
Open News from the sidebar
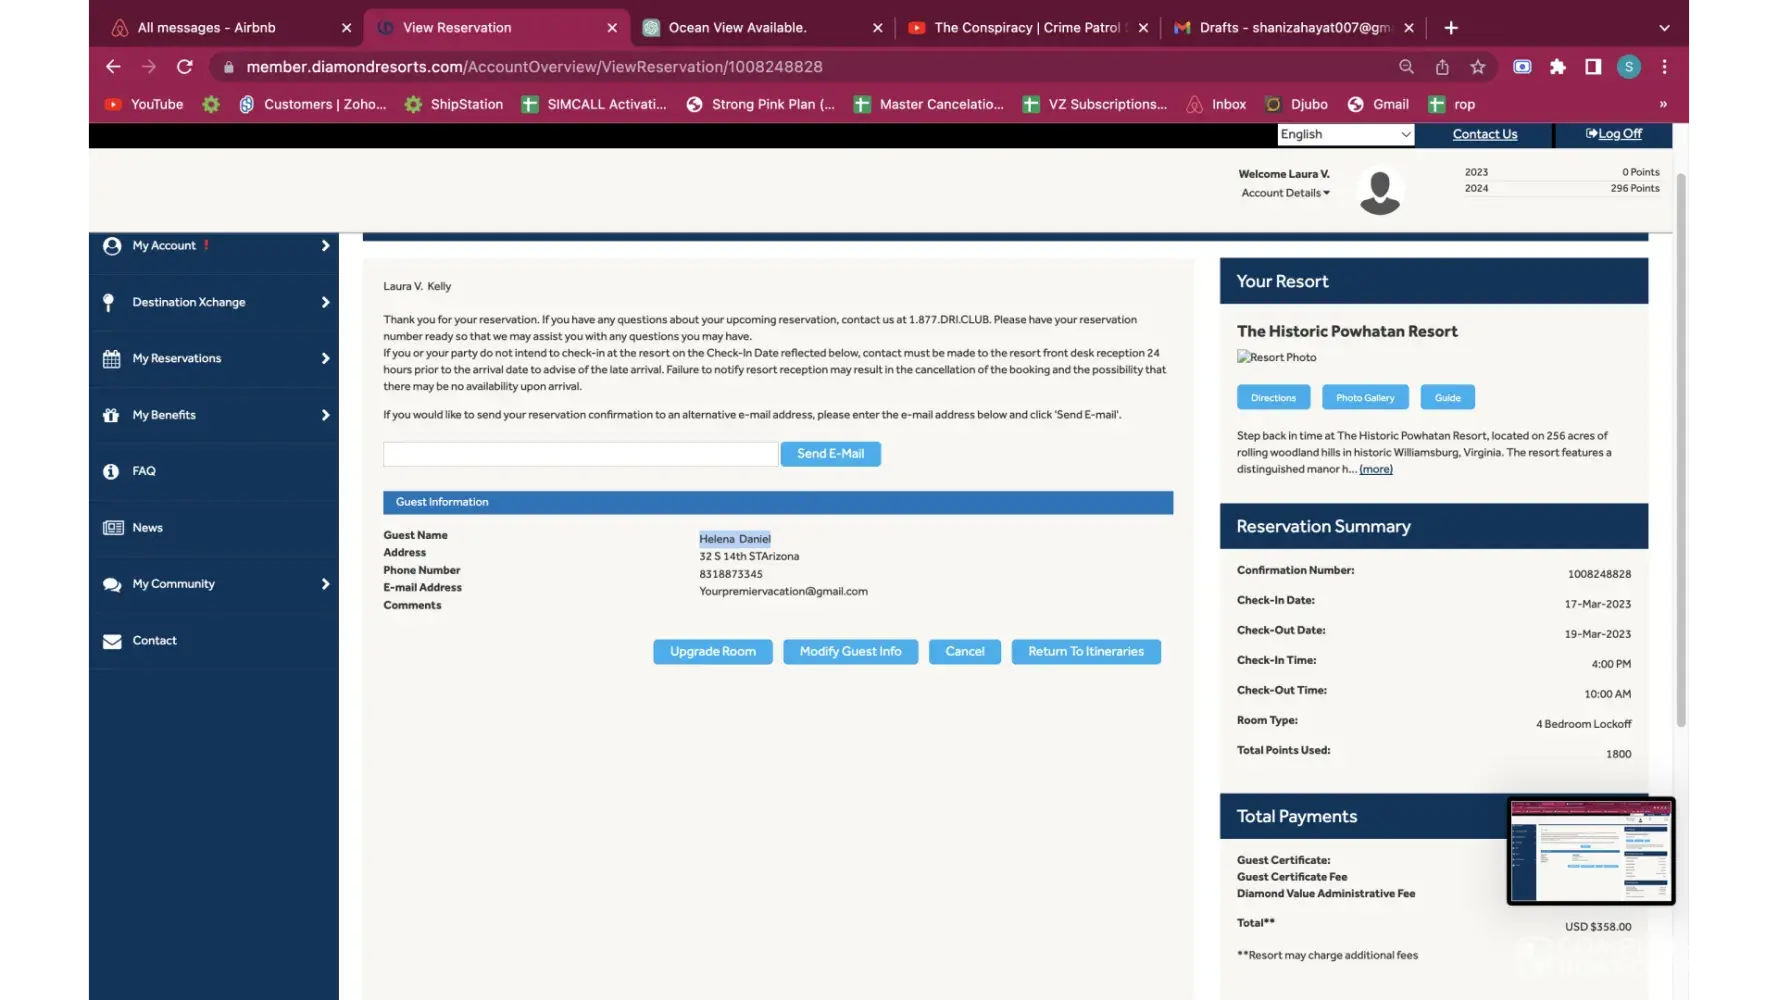pyautogui.click(x=214, y=528)
